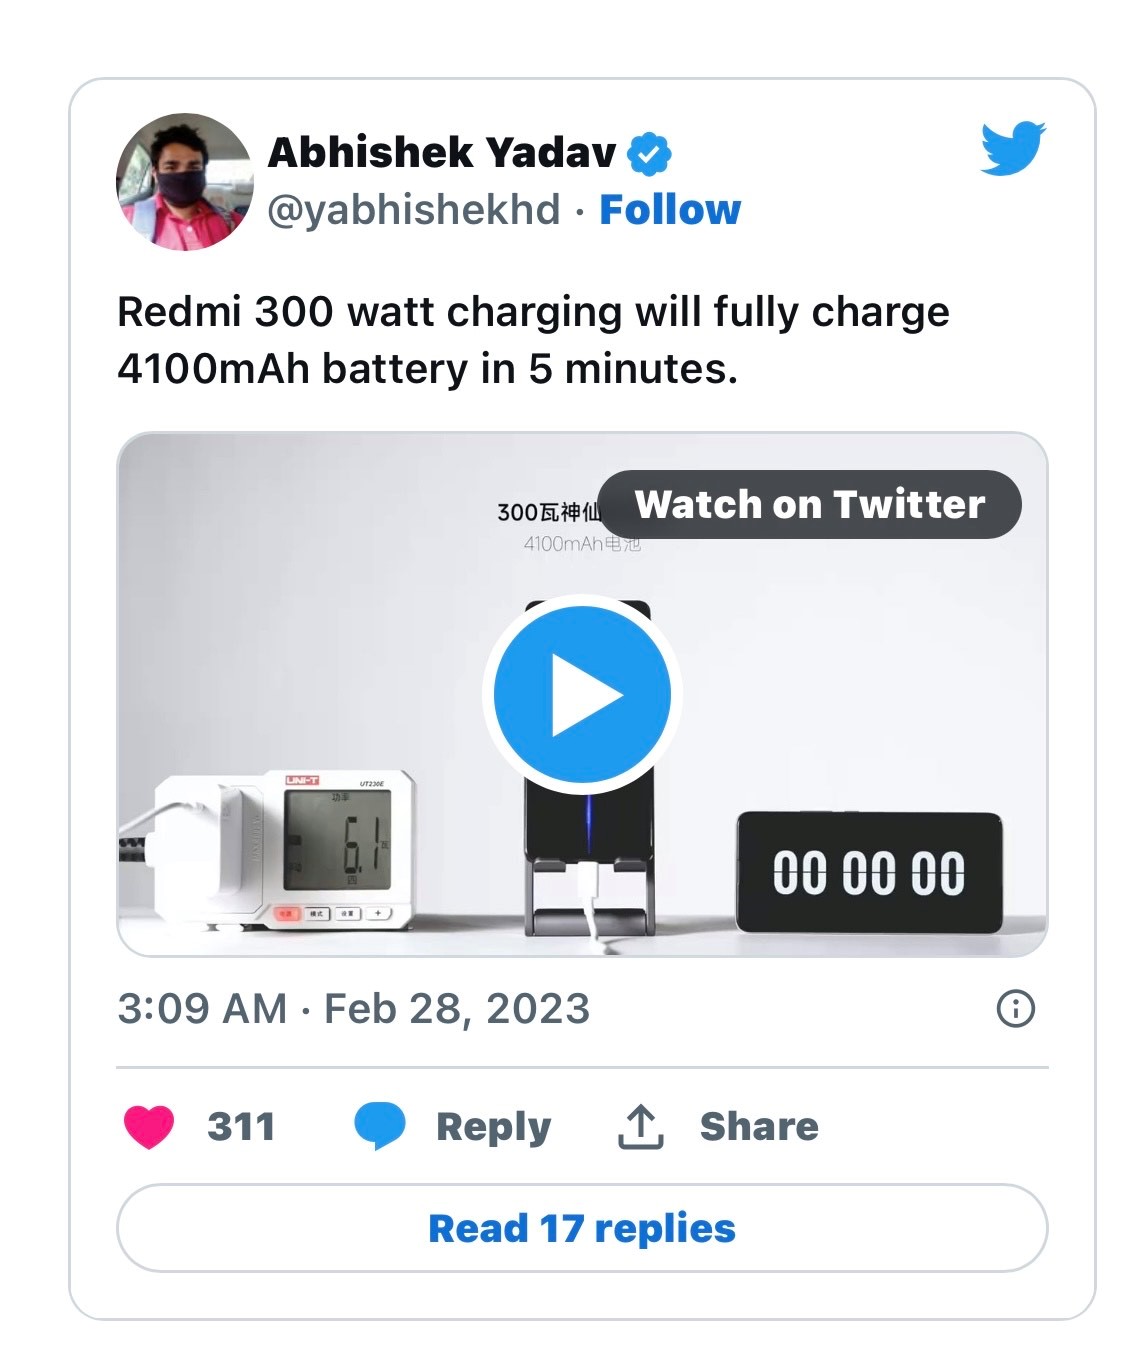The width and height of the screenshot is (1123, 1354).
Task: Click the blue reply speech bubble icon
Action: pos(380,1126)
